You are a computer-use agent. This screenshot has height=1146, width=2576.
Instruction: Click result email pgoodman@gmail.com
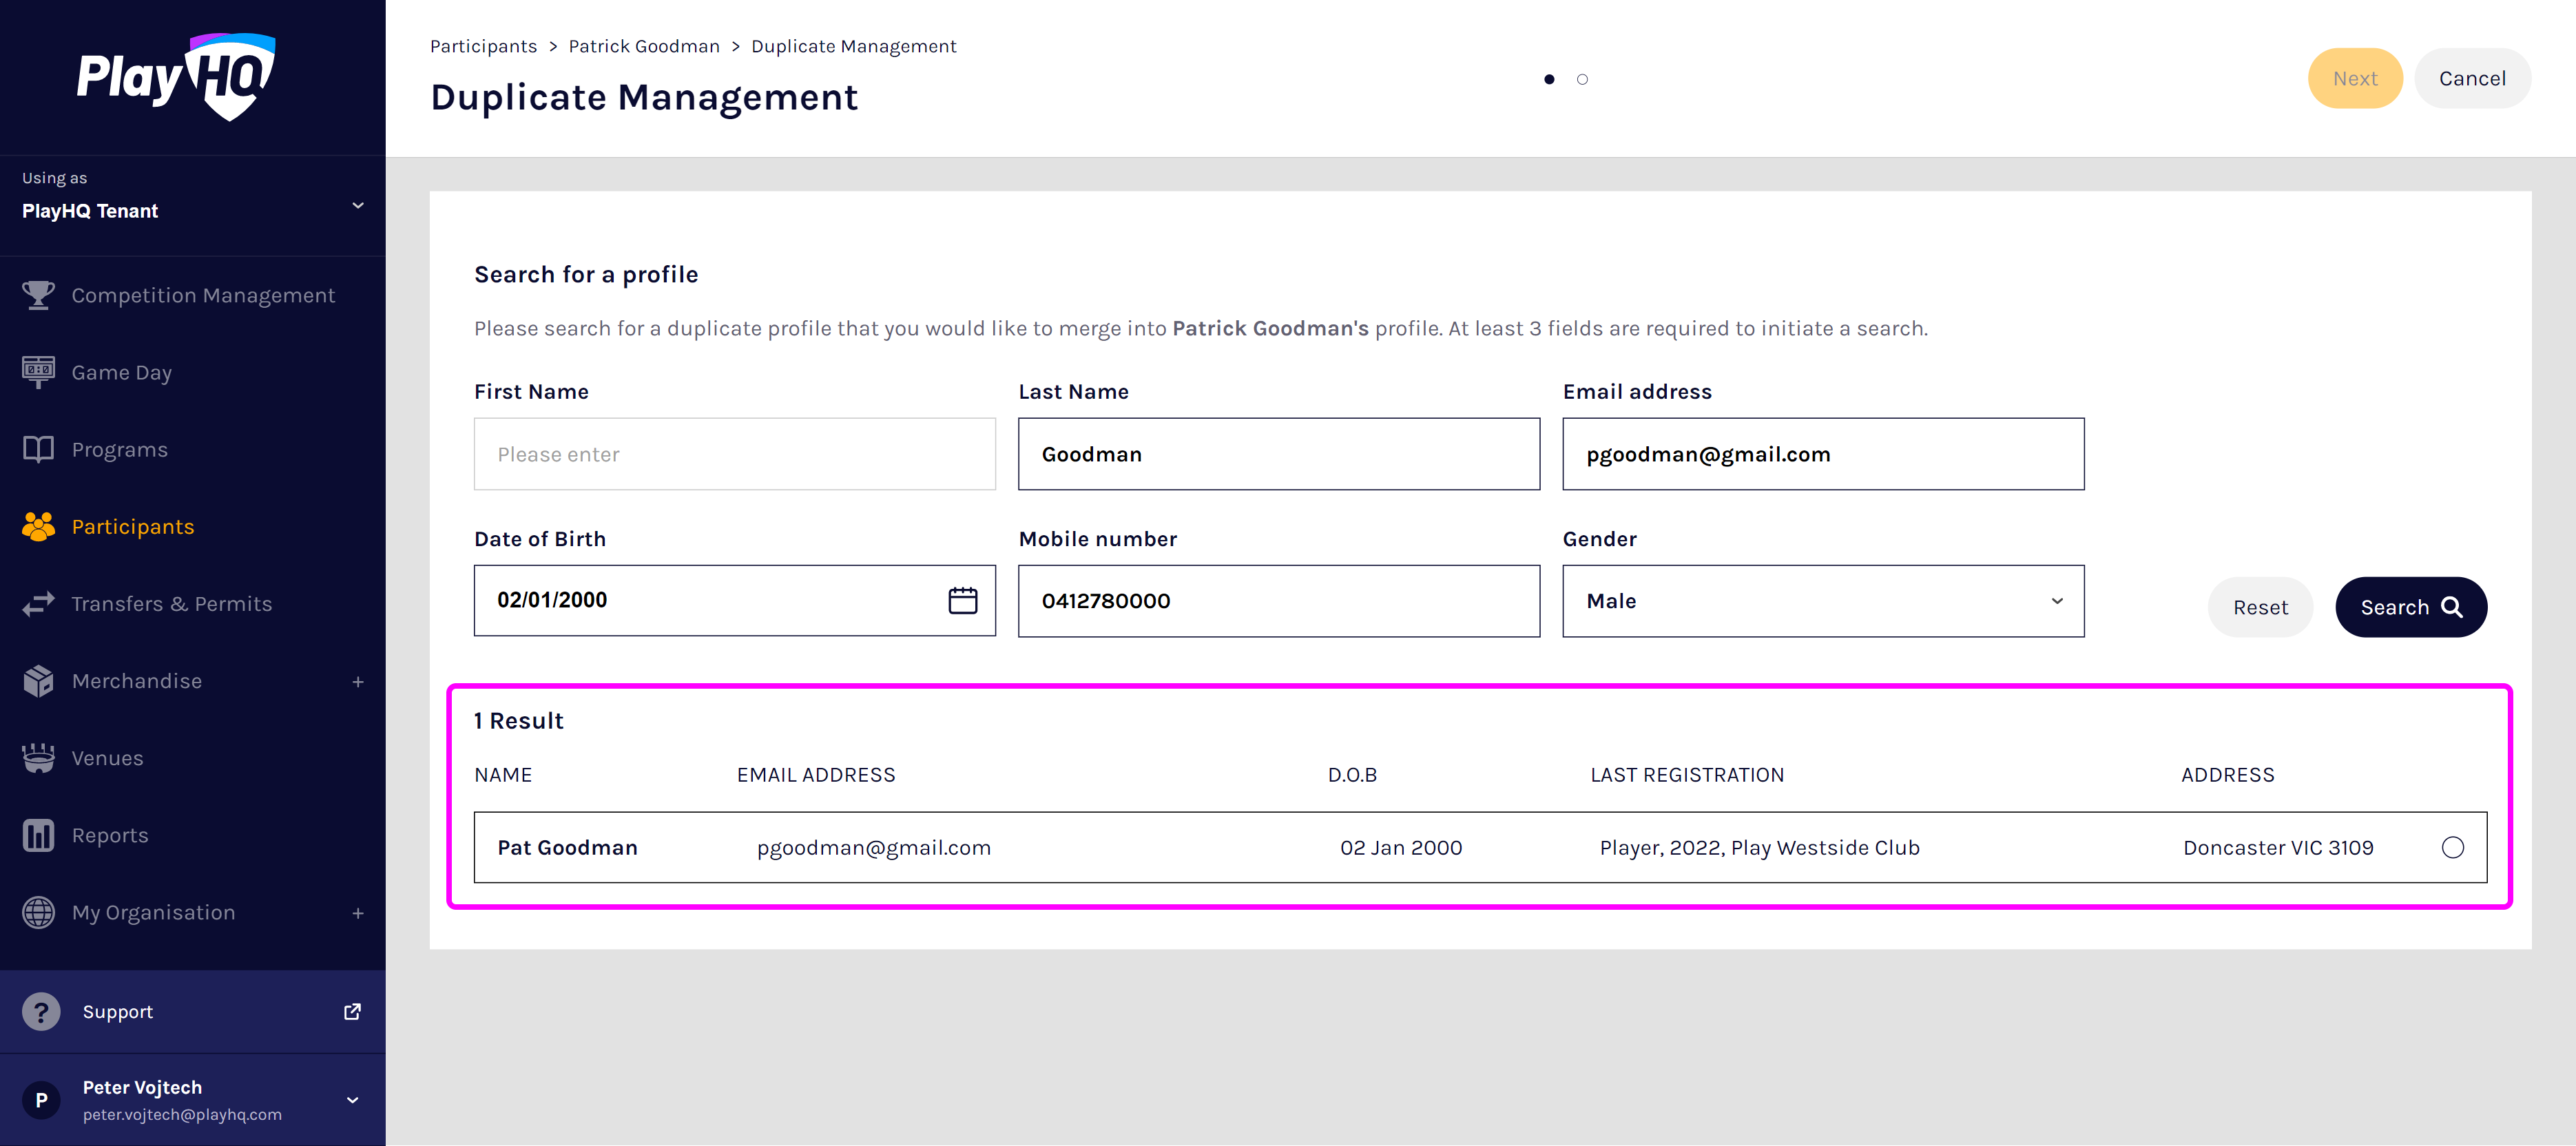click(873, 848)
